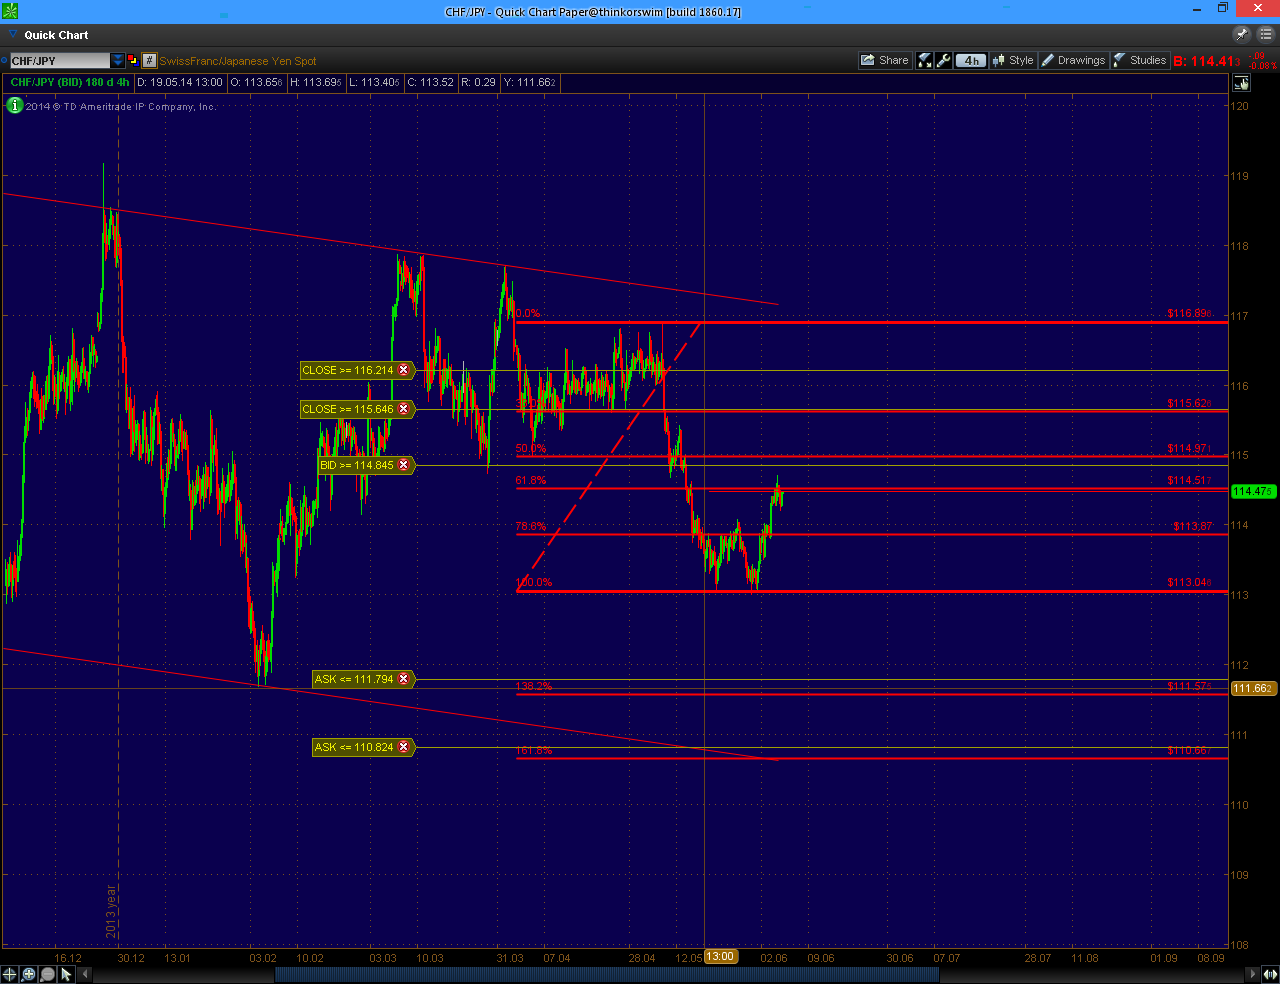
Task: Click the zoom out magnifier icon
Action: (47, 974)
